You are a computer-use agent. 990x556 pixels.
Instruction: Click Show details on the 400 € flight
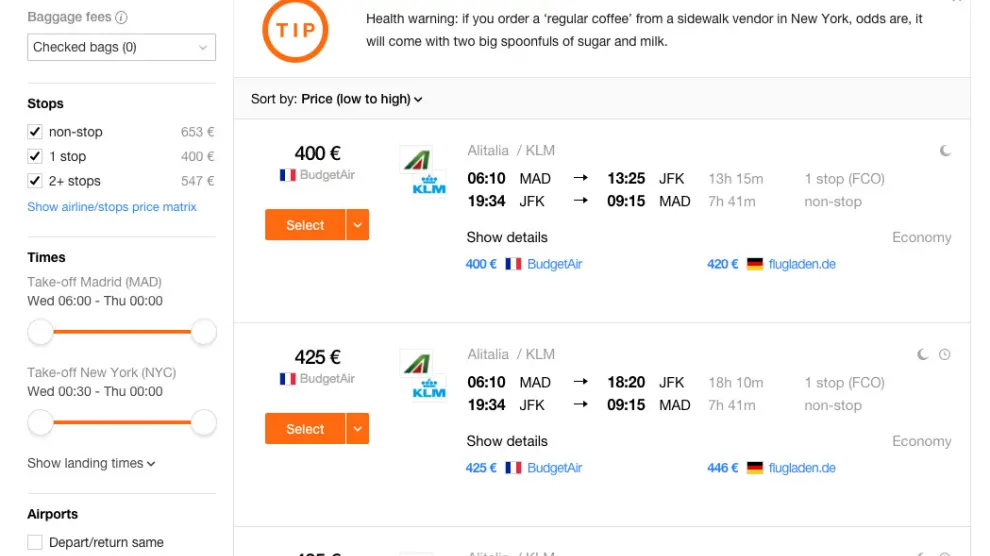pyautogui.click(x=507, y=238)
